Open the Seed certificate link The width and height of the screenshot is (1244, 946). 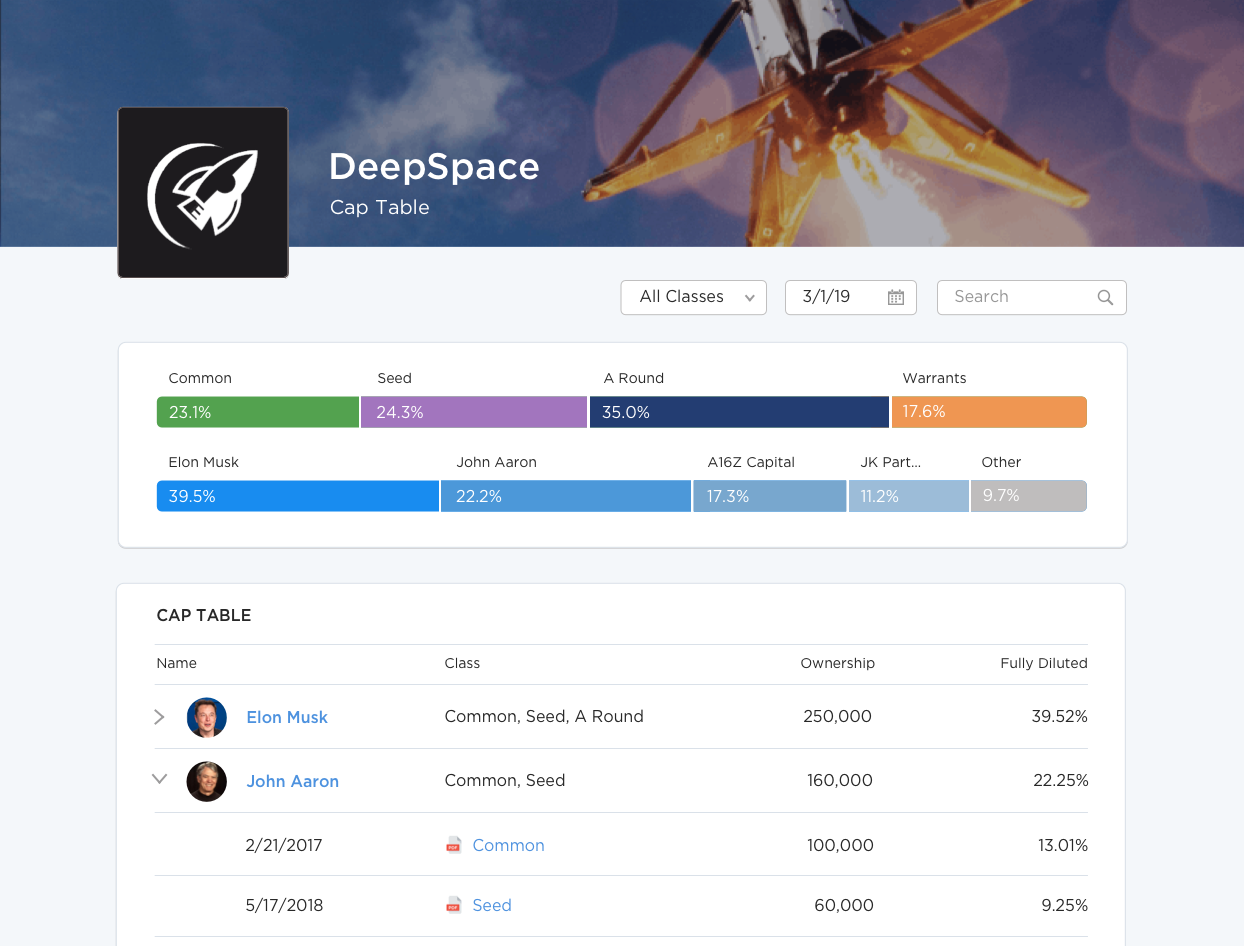492,905
